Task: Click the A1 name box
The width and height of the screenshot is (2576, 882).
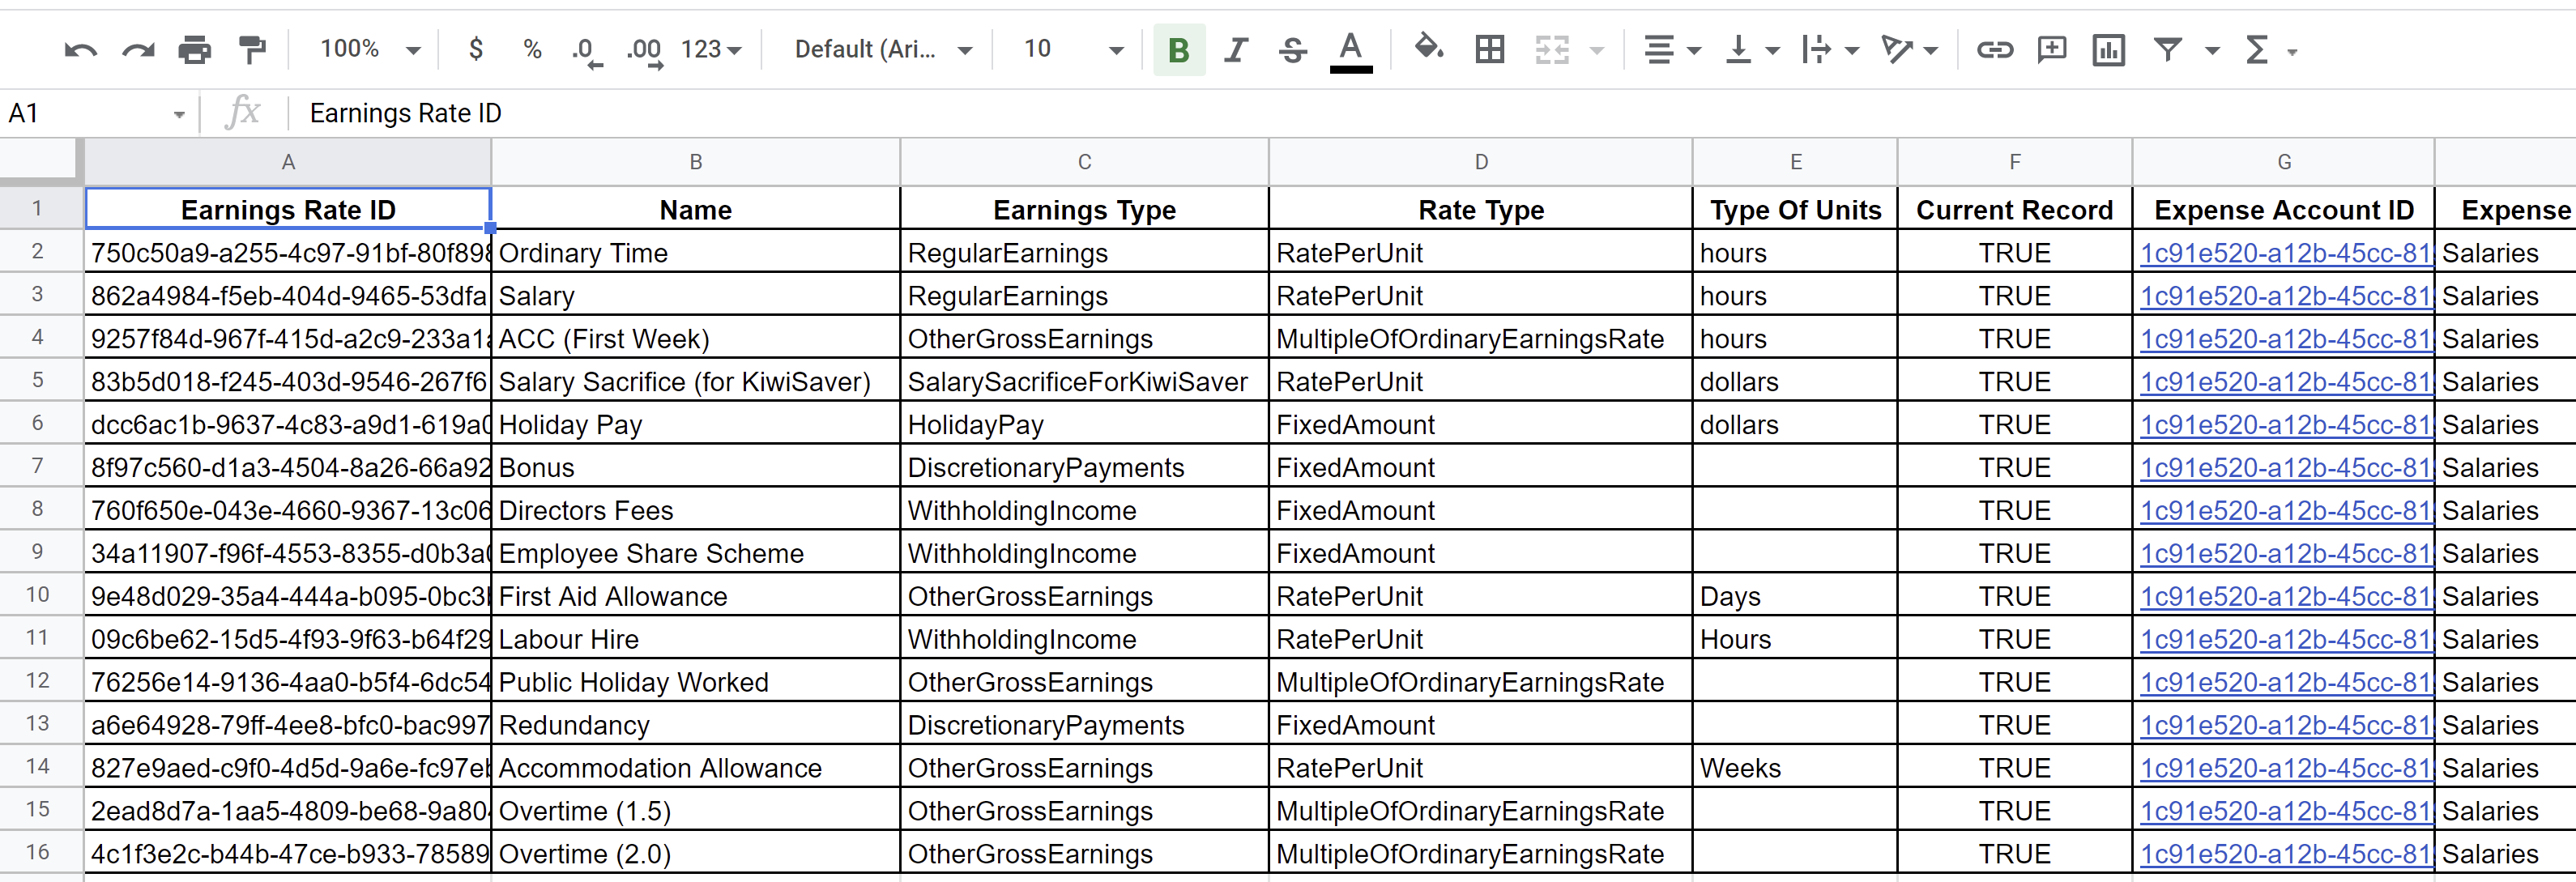Action: pyautogui.click(x=85, y=113)
